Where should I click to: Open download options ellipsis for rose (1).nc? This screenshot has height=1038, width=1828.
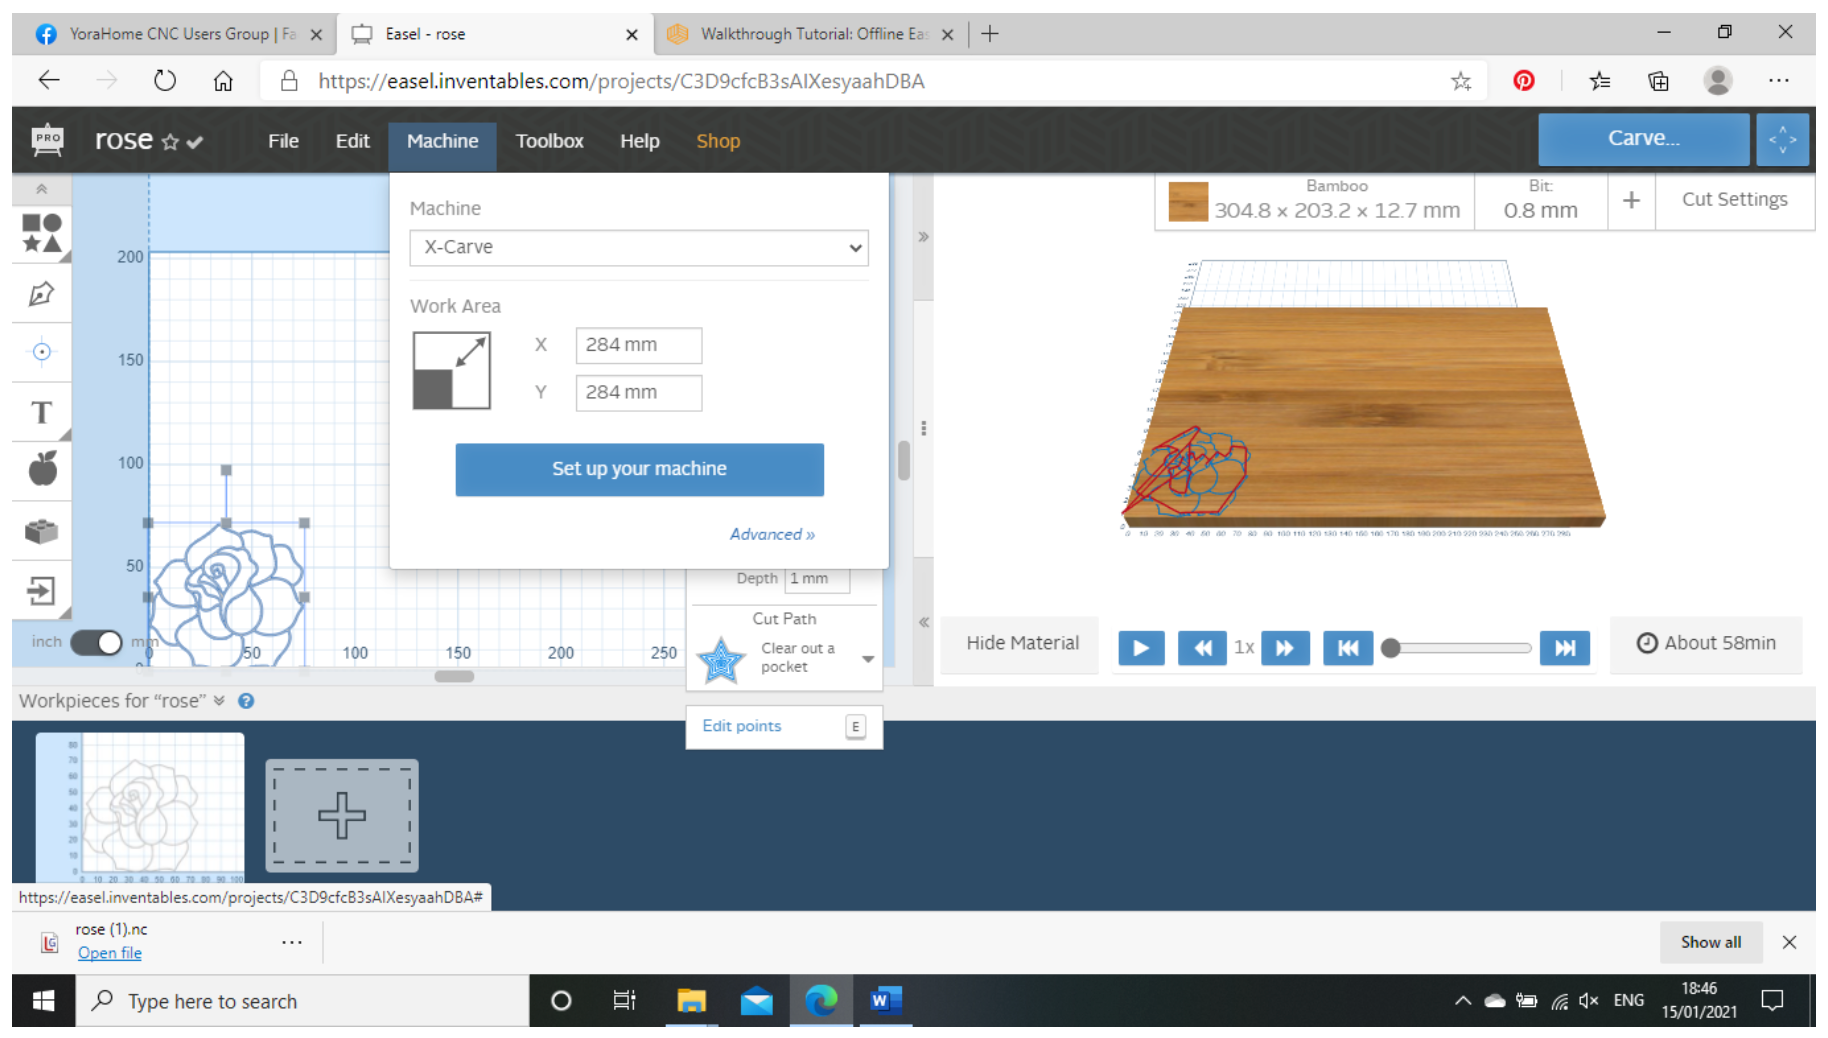click(292, 942)
